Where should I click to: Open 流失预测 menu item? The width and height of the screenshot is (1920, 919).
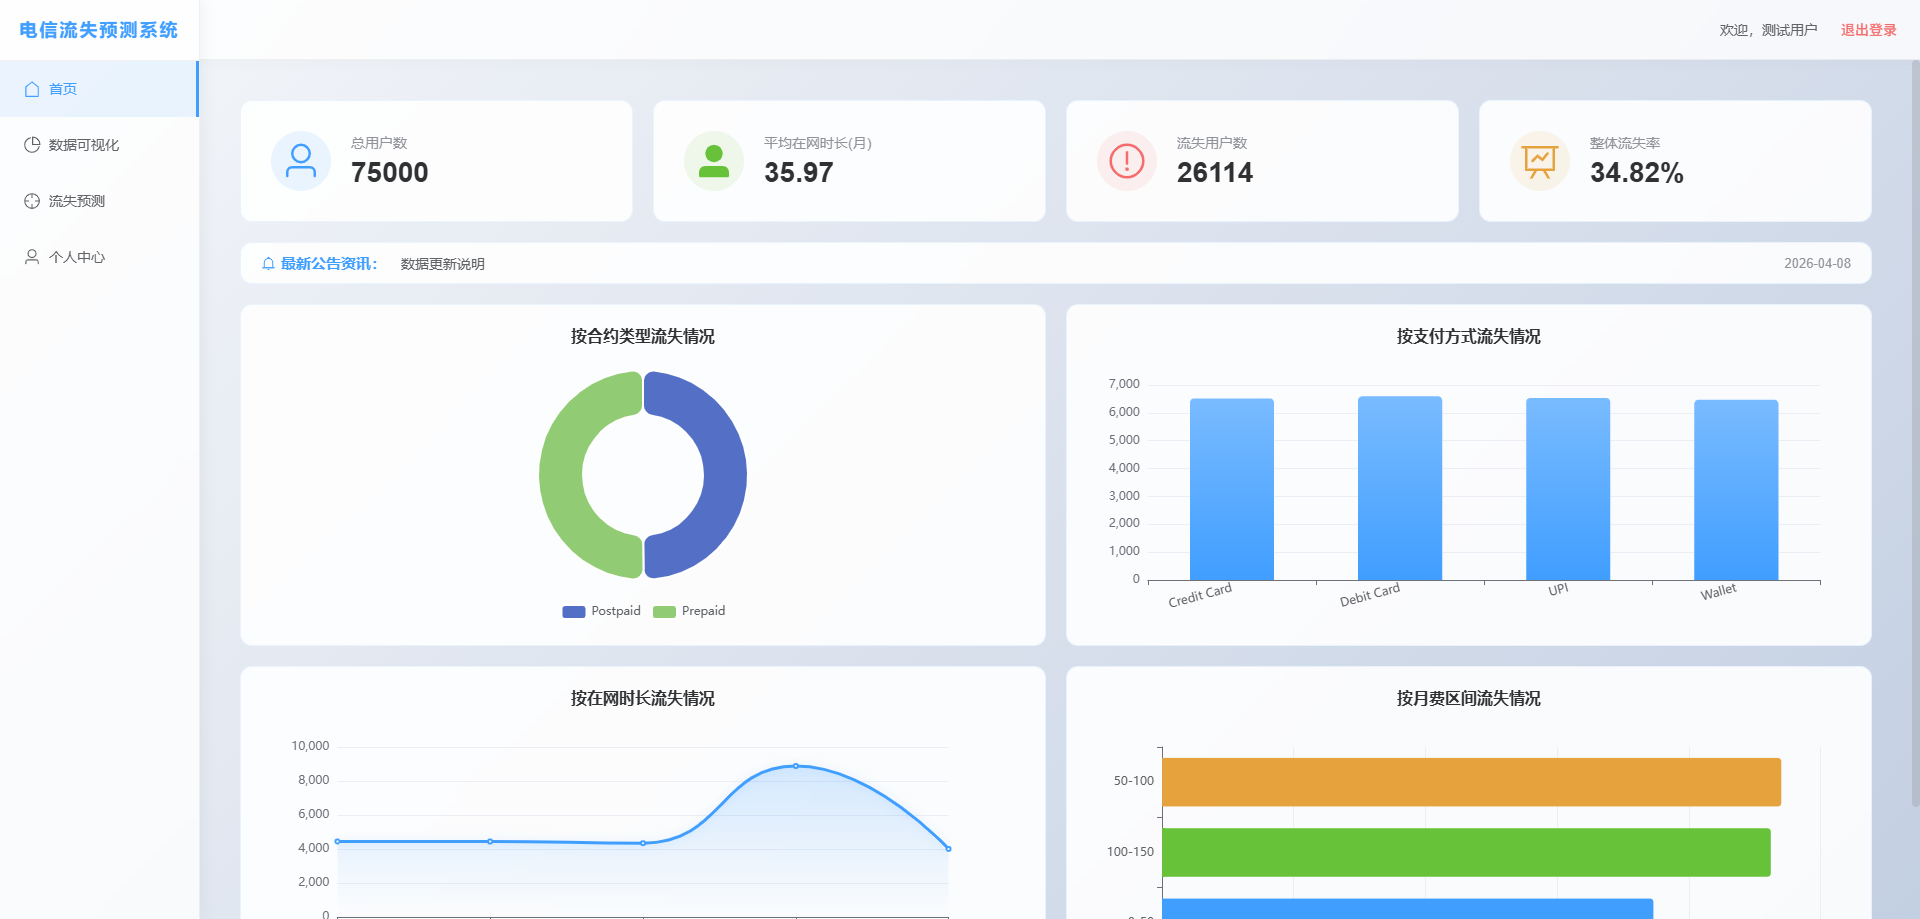point(77,201)
